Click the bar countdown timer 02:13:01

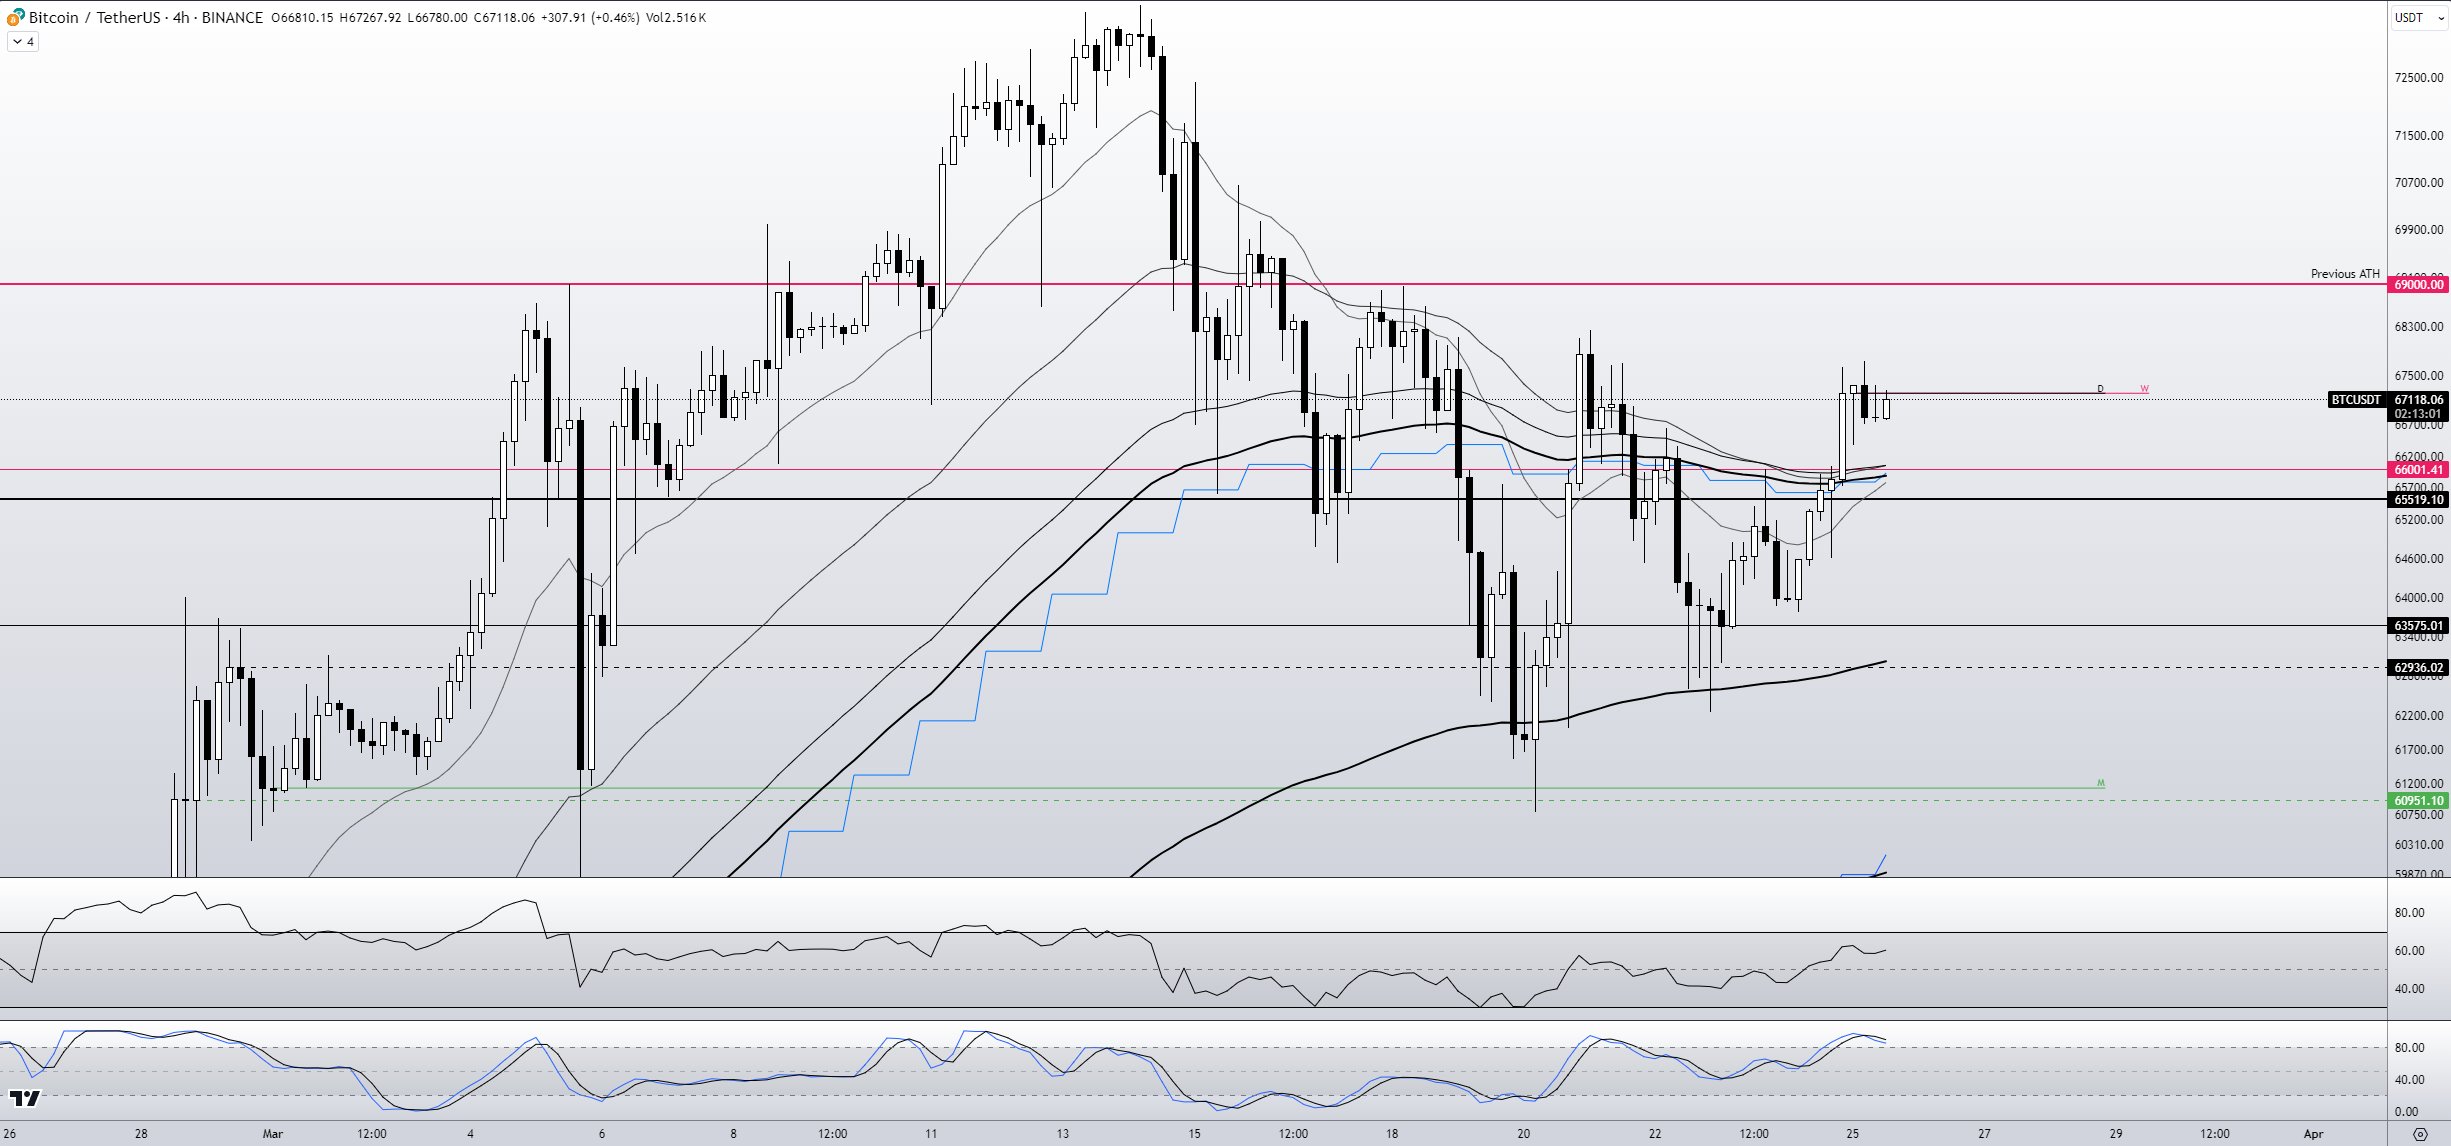pos(2418,413)
